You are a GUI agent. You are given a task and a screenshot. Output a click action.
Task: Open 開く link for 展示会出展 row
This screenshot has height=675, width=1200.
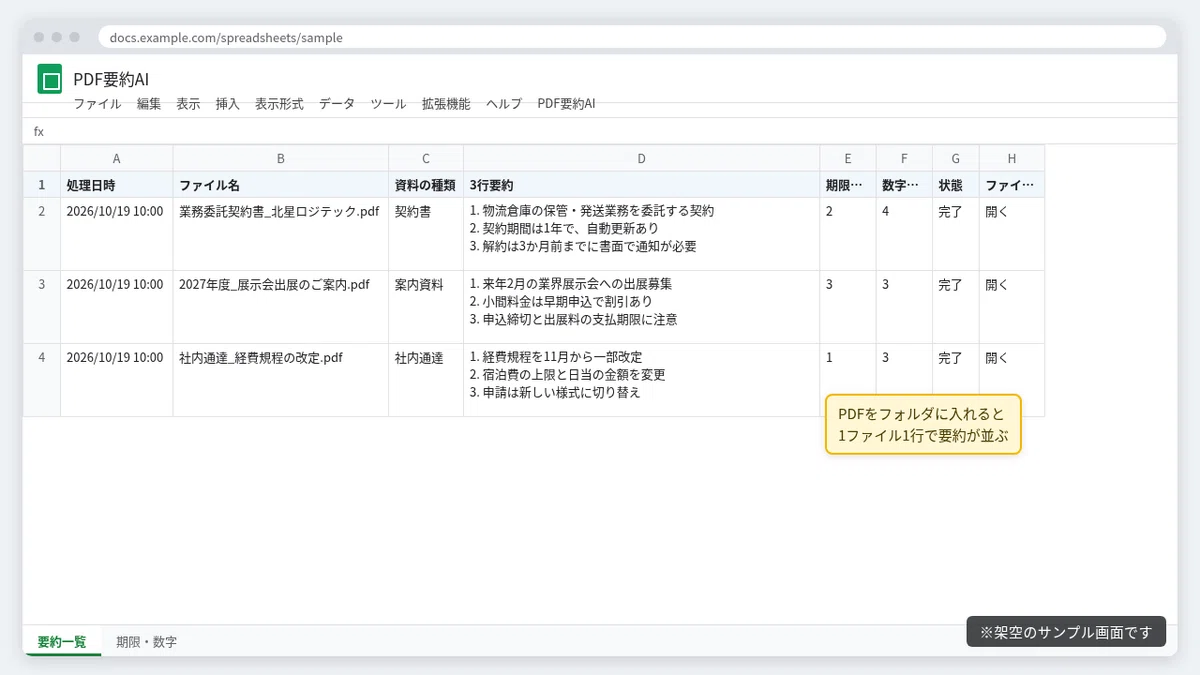coord(997,285)
